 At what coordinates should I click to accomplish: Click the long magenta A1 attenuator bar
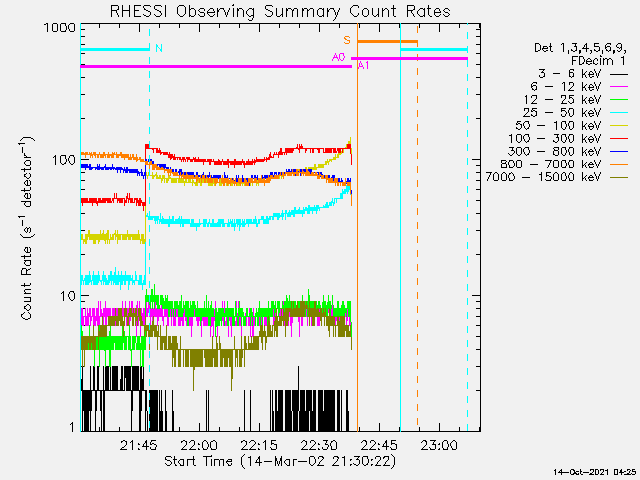pos(216,66)
